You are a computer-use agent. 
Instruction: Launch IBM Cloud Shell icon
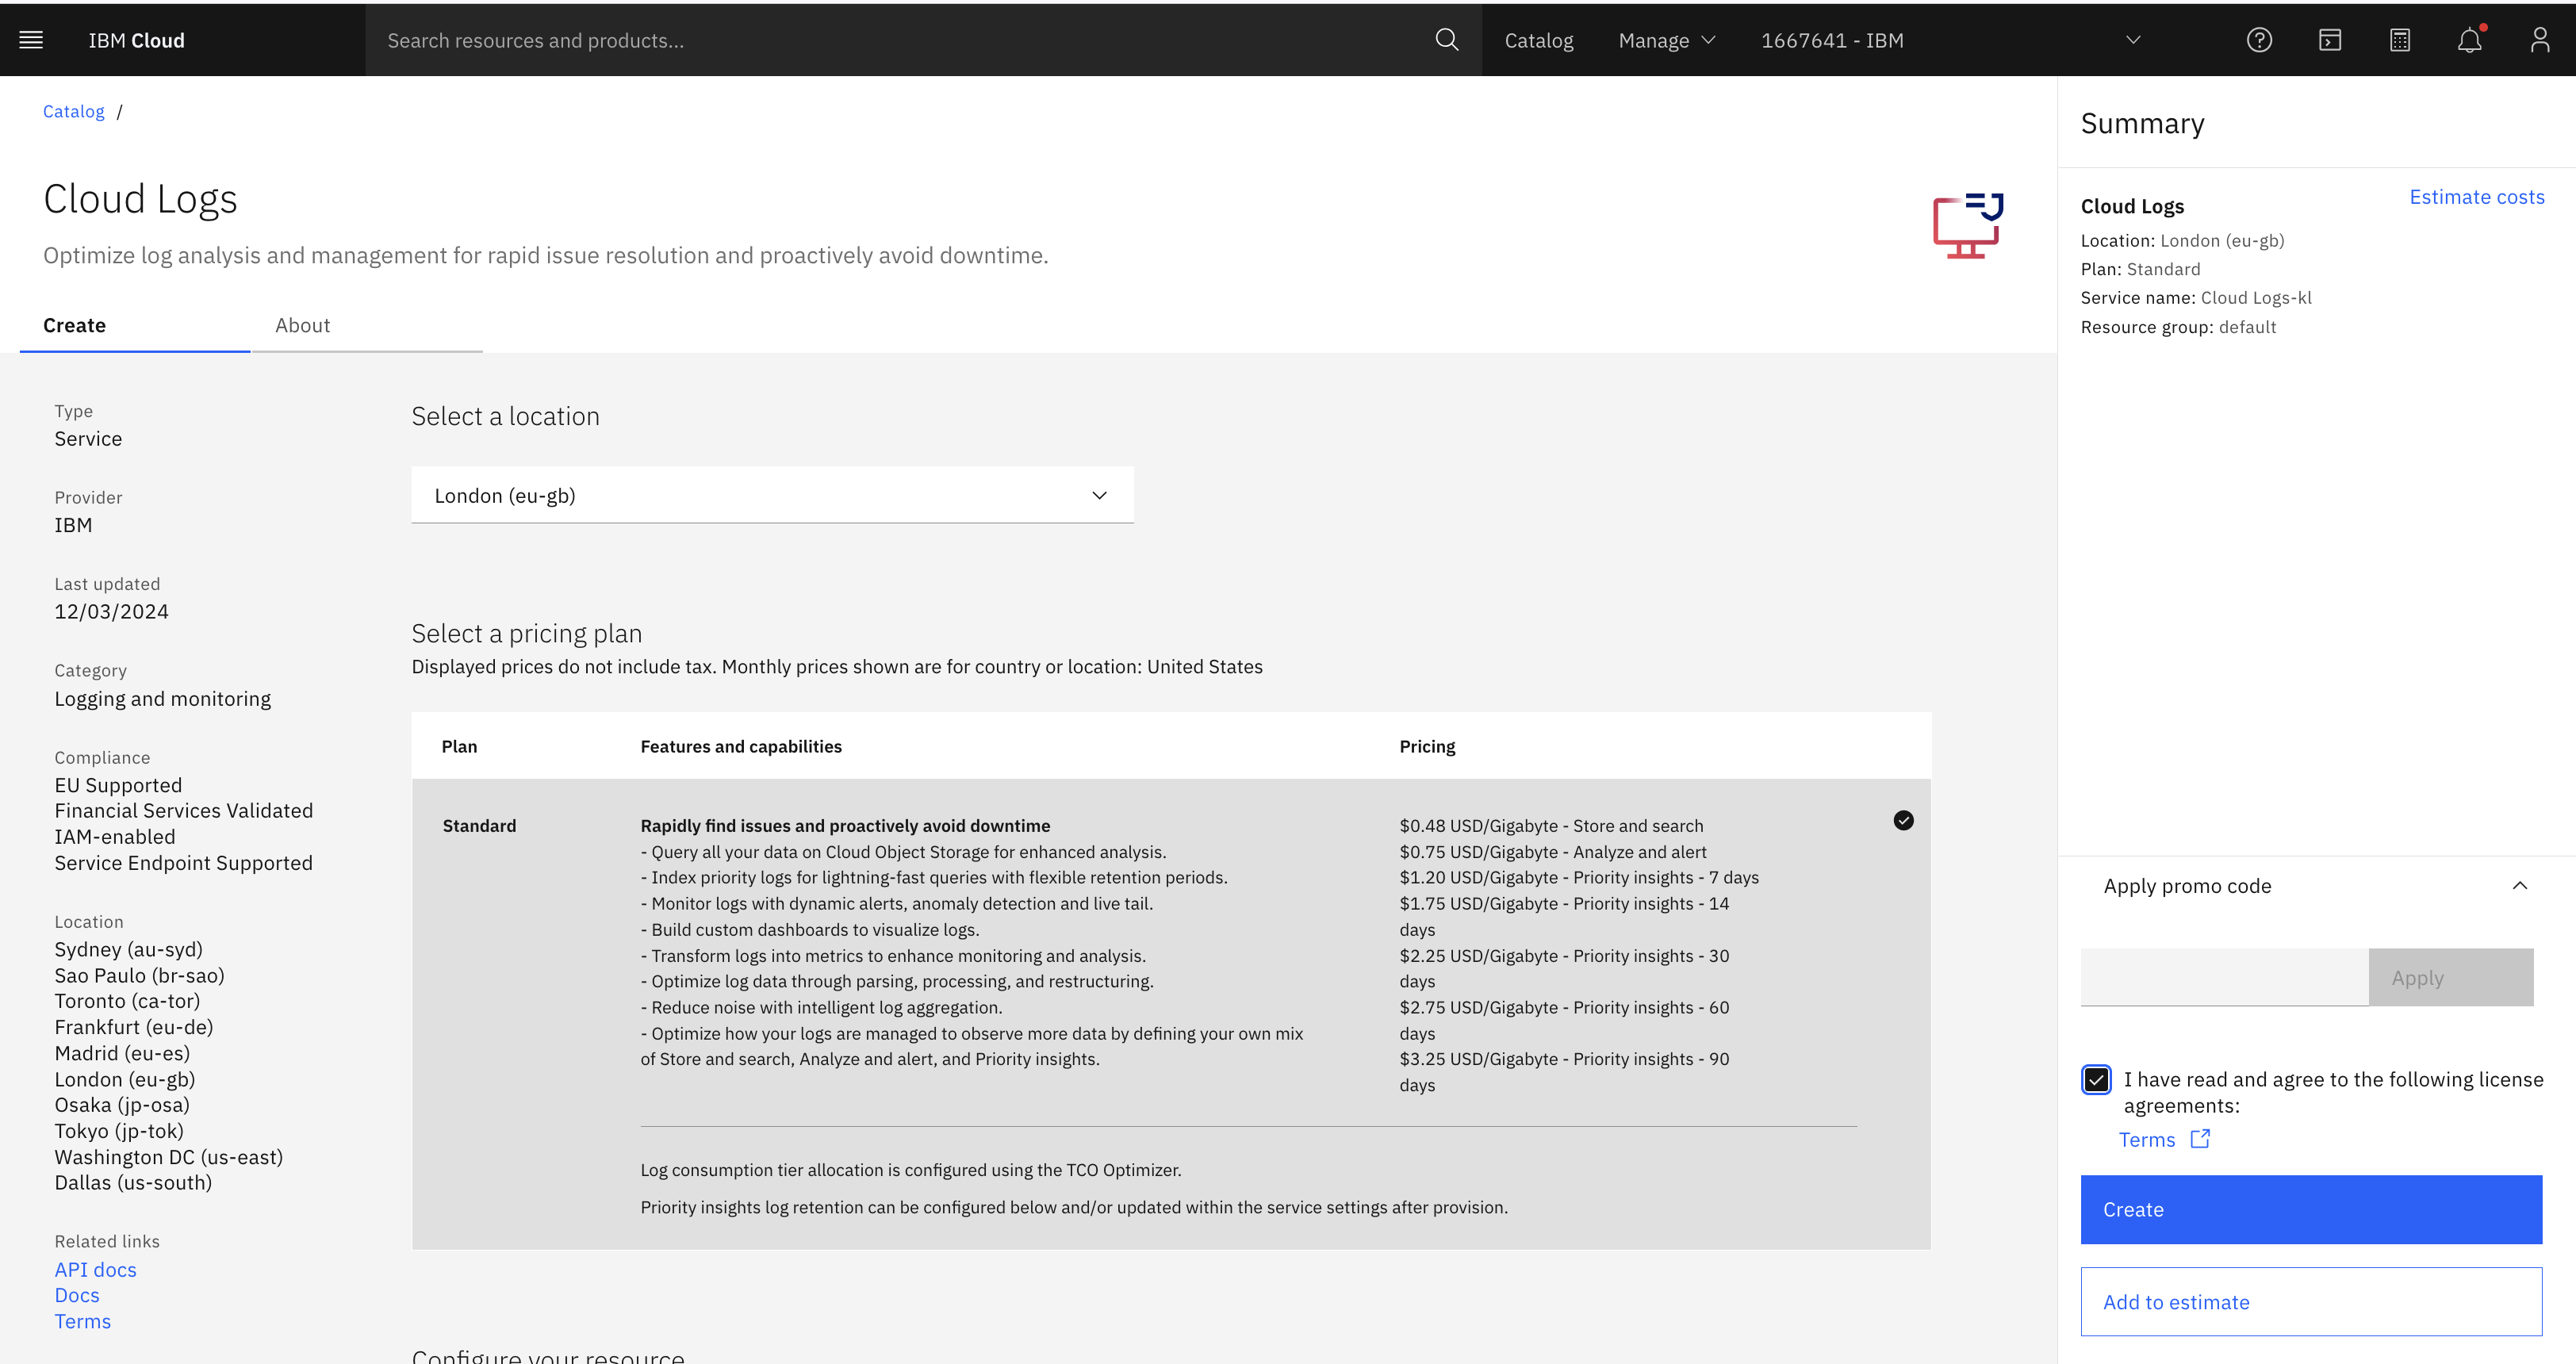coord(2330,40)
